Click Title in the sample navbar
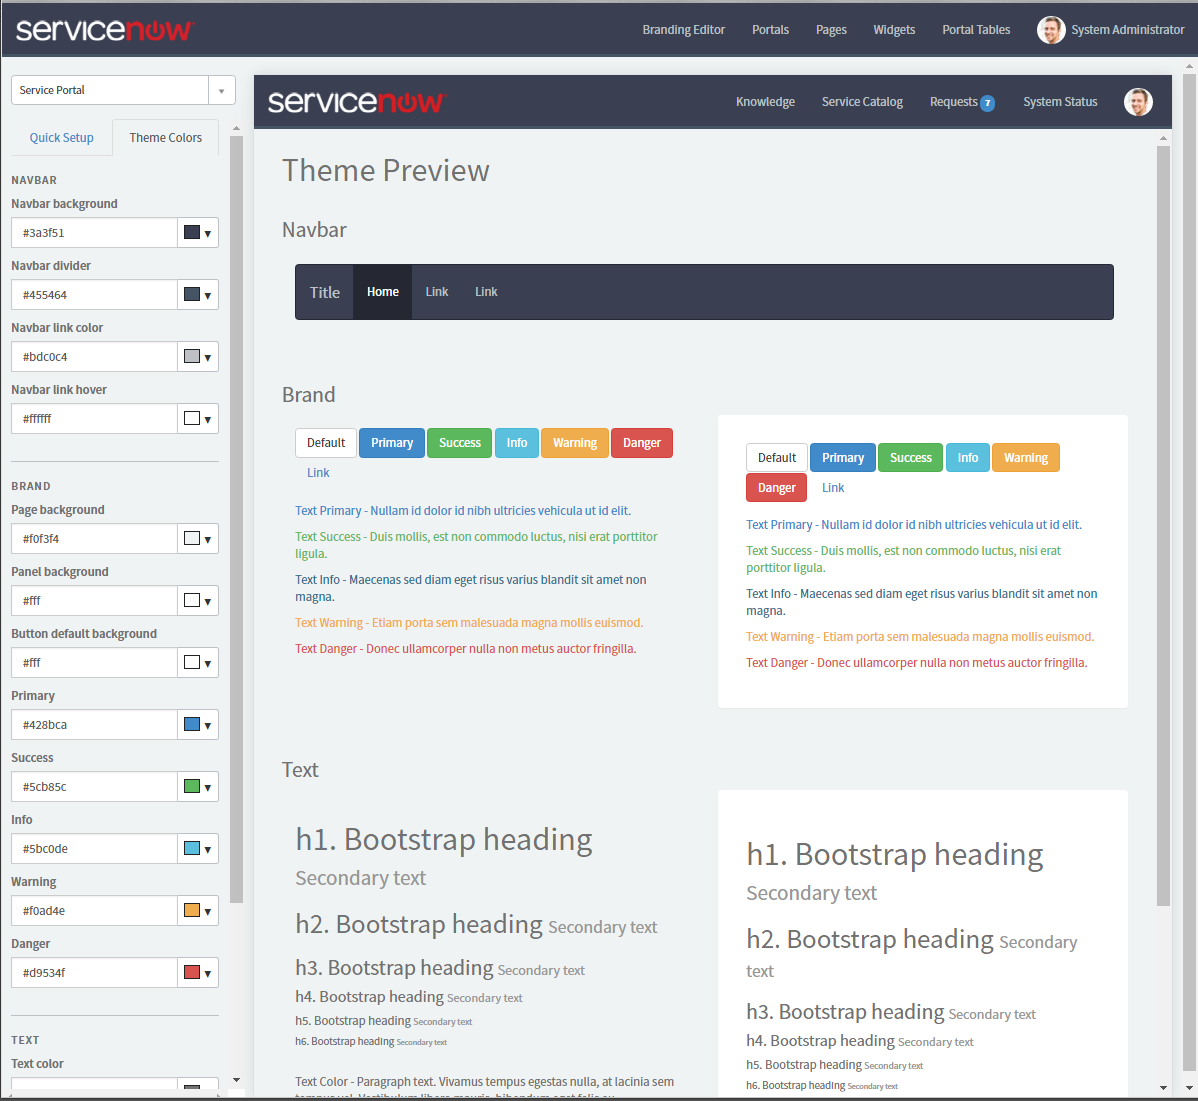Viewport: 1198px width, 1101px height. [325, 292]
